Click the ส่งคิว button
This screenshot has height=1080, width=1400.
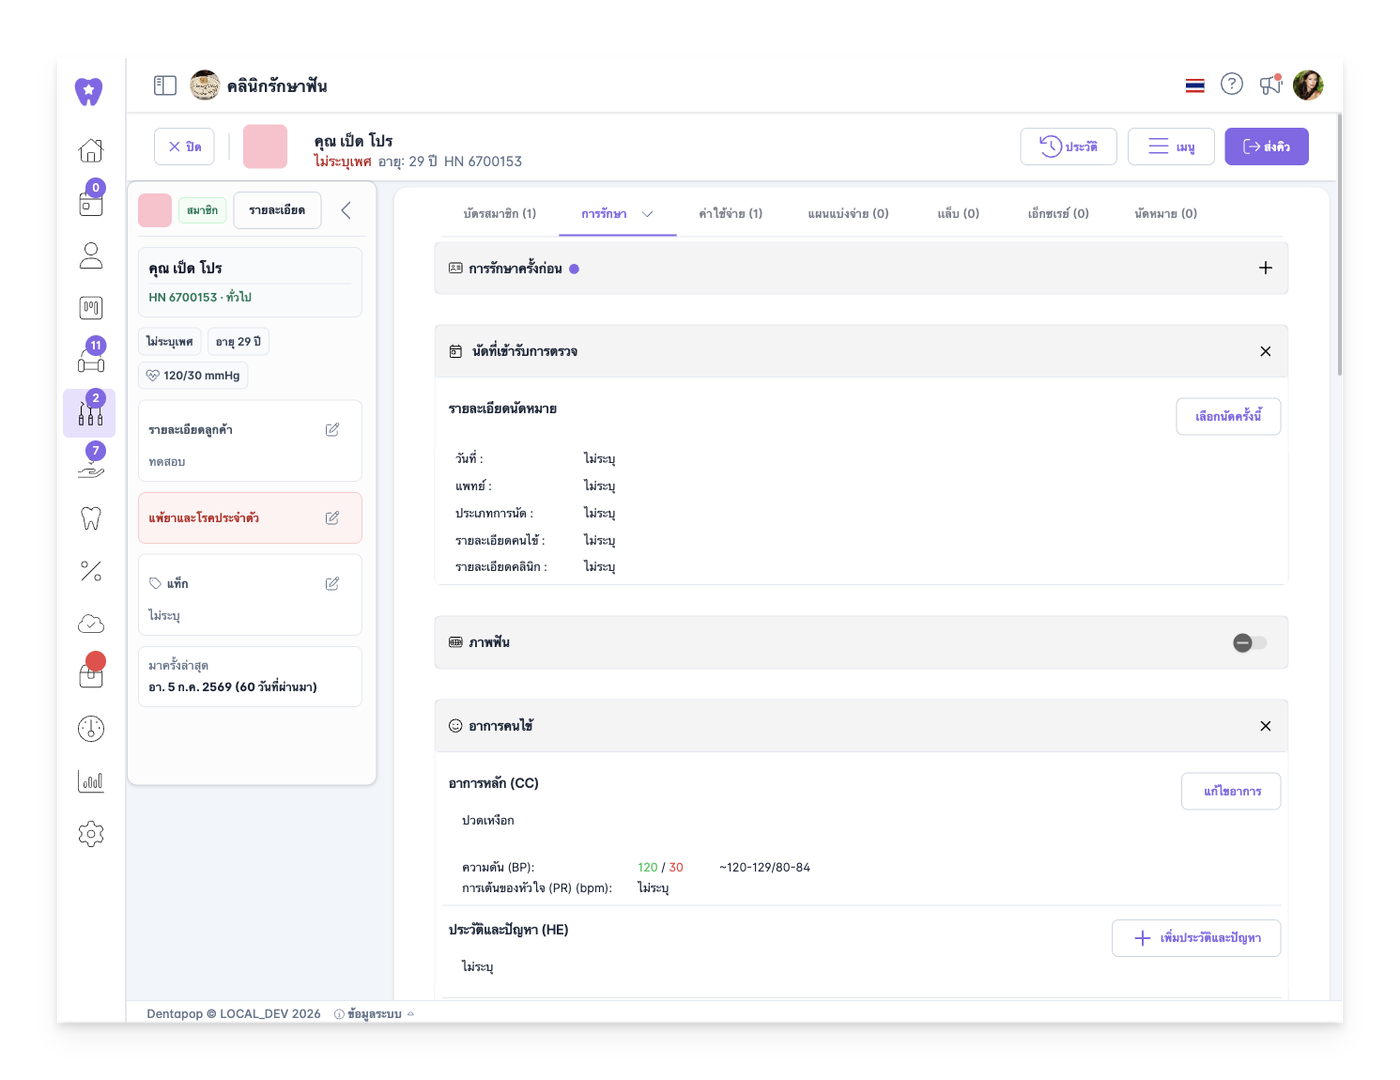(x=1266, y=147)
